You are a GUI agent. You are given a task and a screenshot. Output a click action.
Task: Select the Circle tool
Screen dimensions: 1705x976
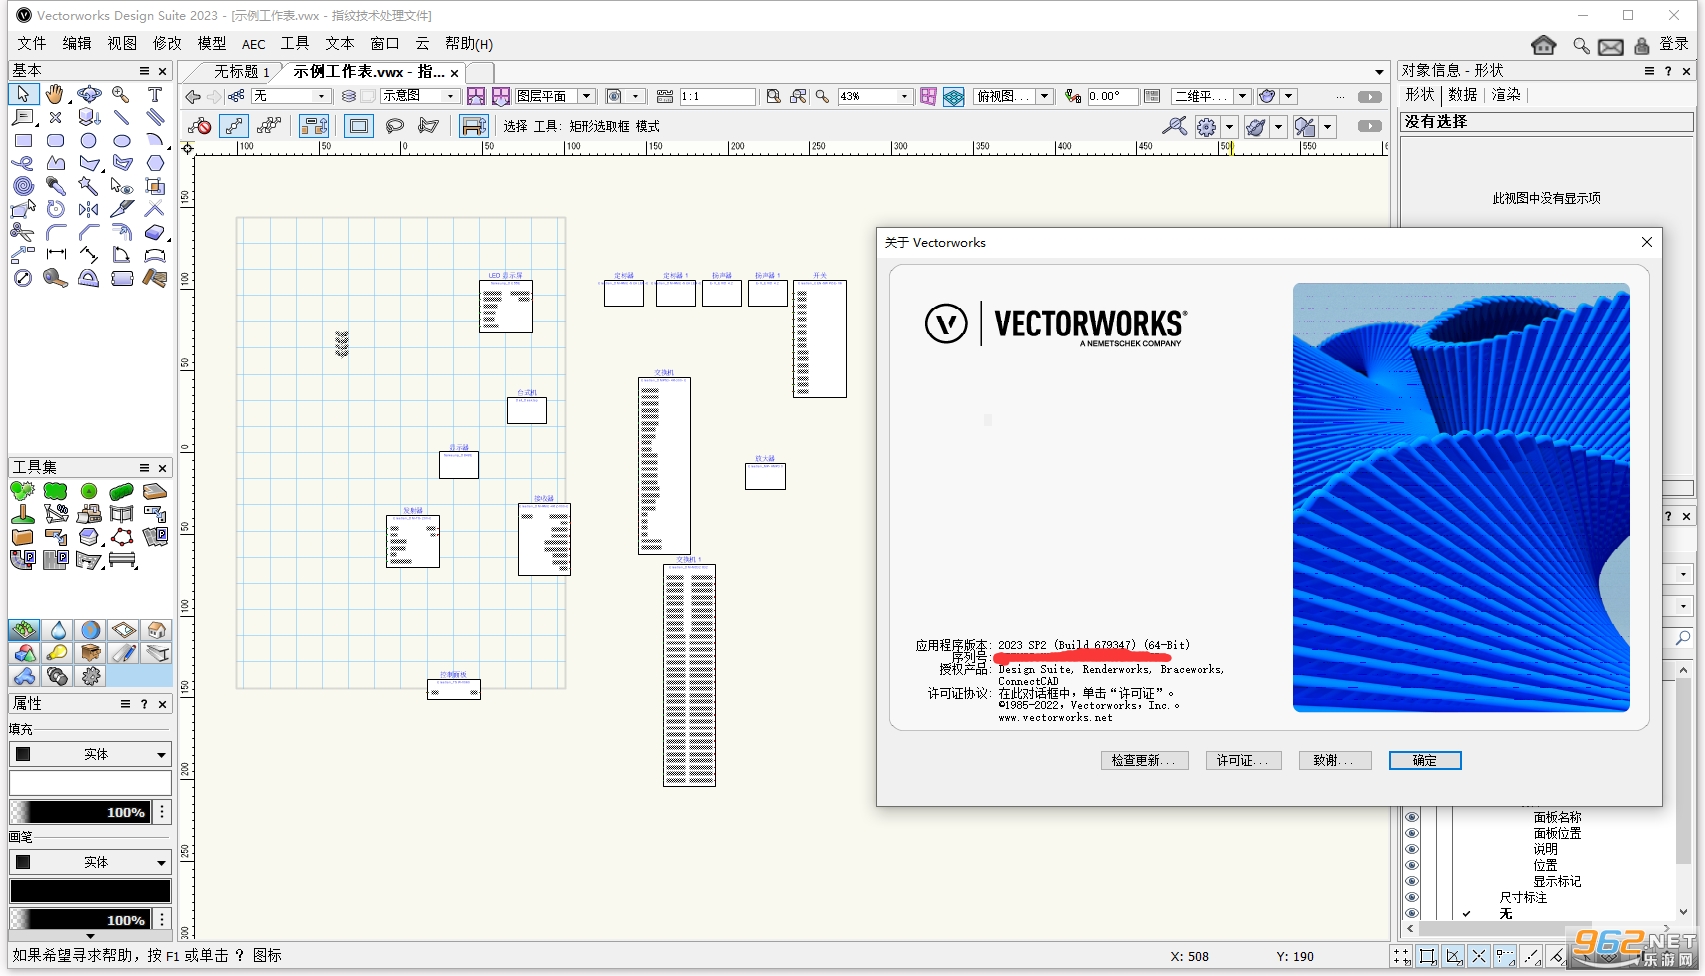[x=89, y=140]
